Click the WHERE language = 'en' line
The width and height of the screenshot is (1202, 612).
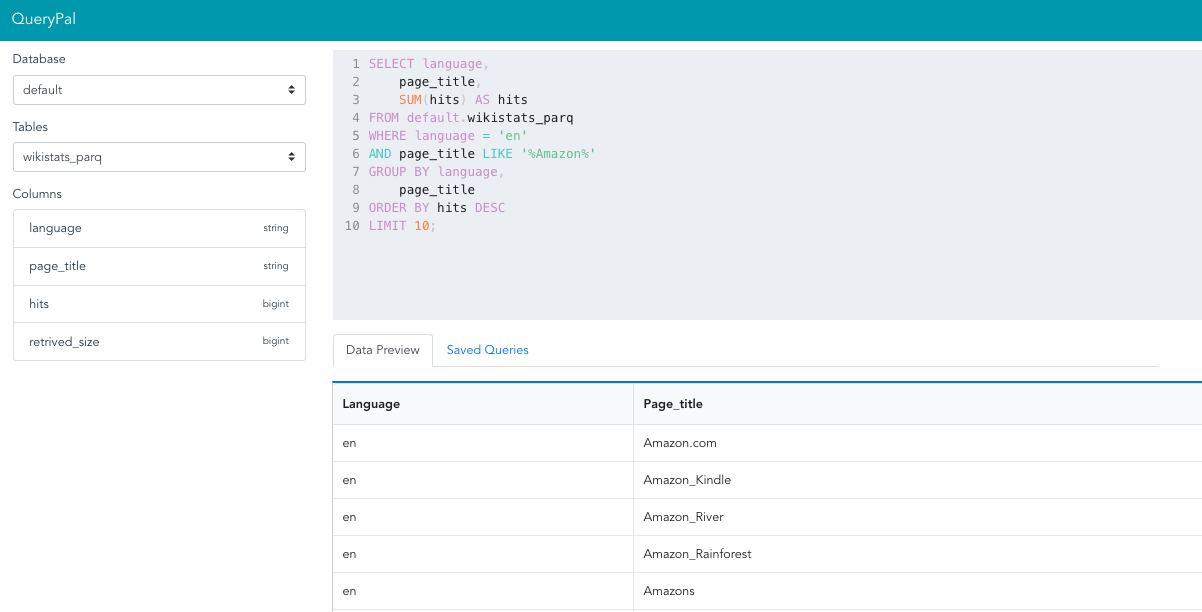pyautogui.click(x=448, y=136)
